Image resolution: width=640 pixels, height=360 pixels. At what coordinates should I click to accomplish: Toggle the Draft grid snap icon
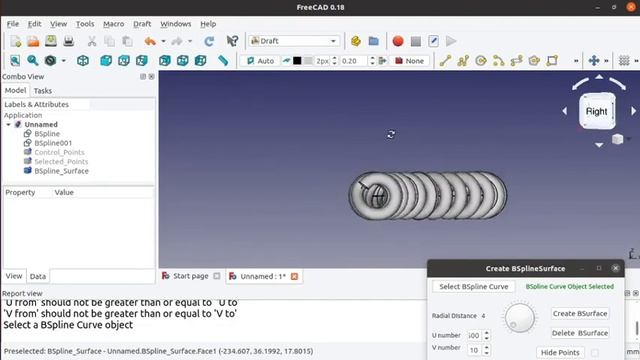(624, 61)
